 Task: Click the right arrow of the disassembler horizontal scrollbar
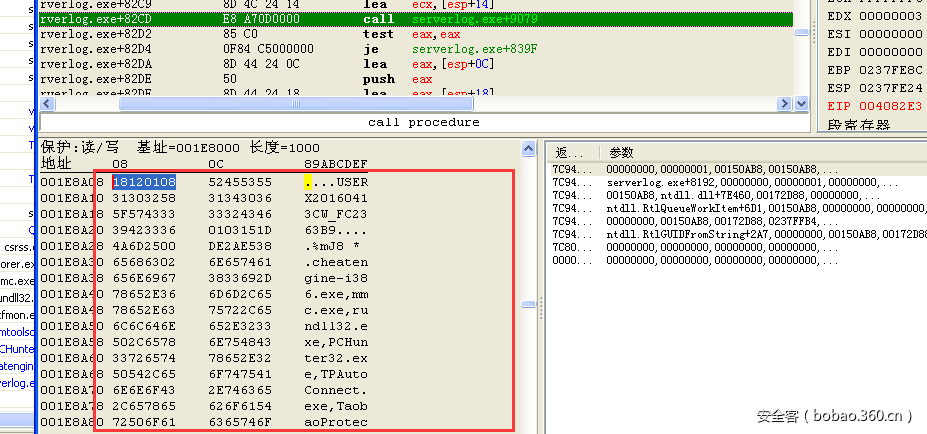(784, 104)
